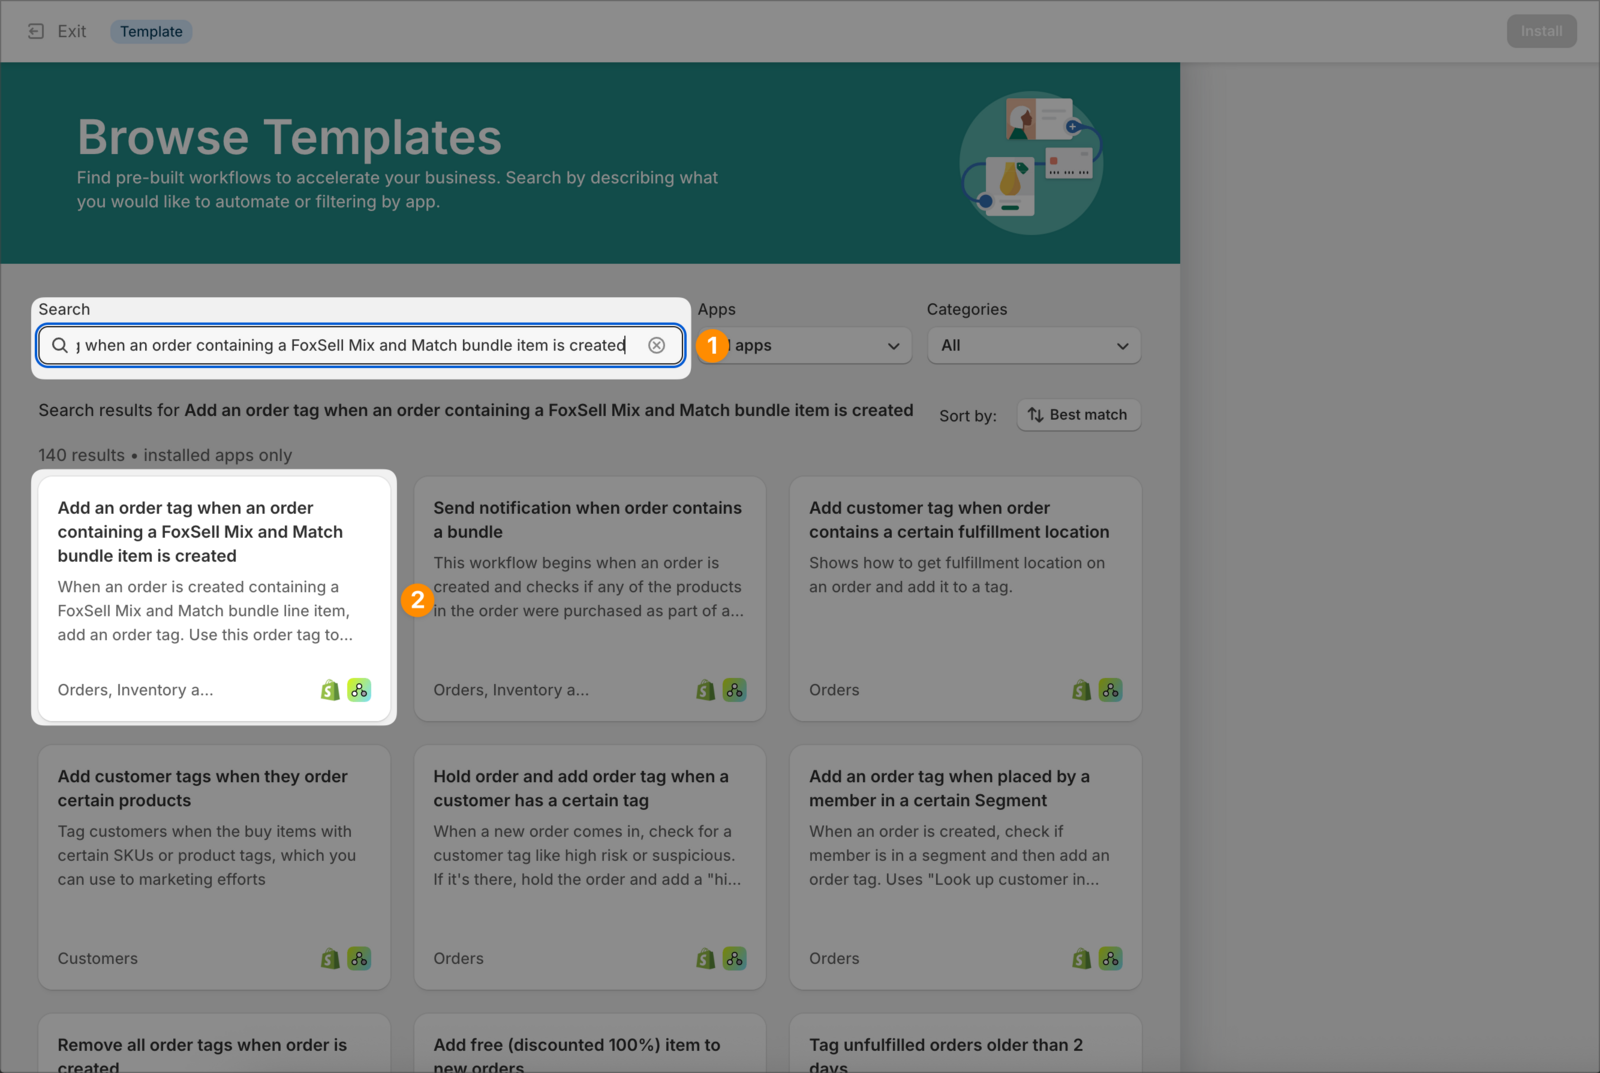Clear the search query with the X icon
The image size is (1600, 1073).
pos(656,345)
